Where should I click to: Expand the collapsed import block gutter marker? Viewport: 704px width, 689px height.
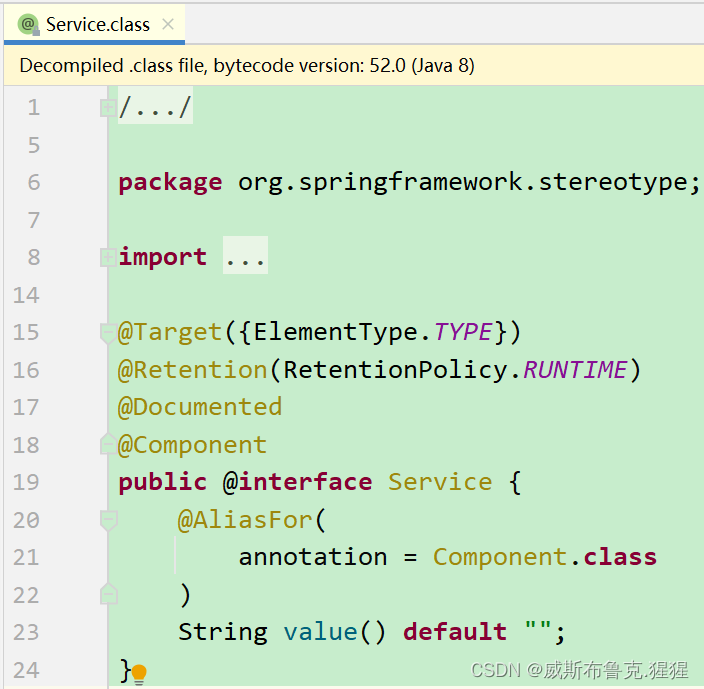pyautogui.click(x=107, y=257)
